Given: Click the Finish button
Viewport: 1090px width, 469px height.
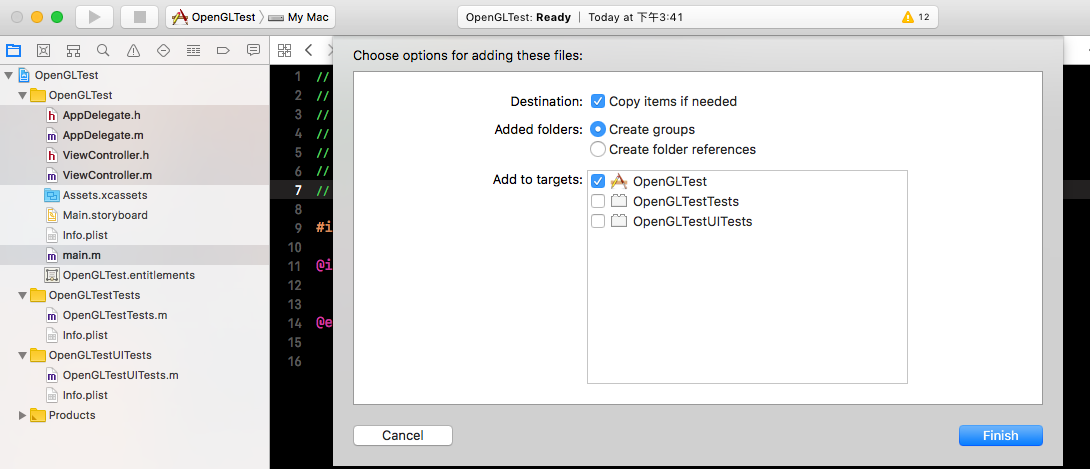Looking at the screenshot, I should [x=1000, y=436].
